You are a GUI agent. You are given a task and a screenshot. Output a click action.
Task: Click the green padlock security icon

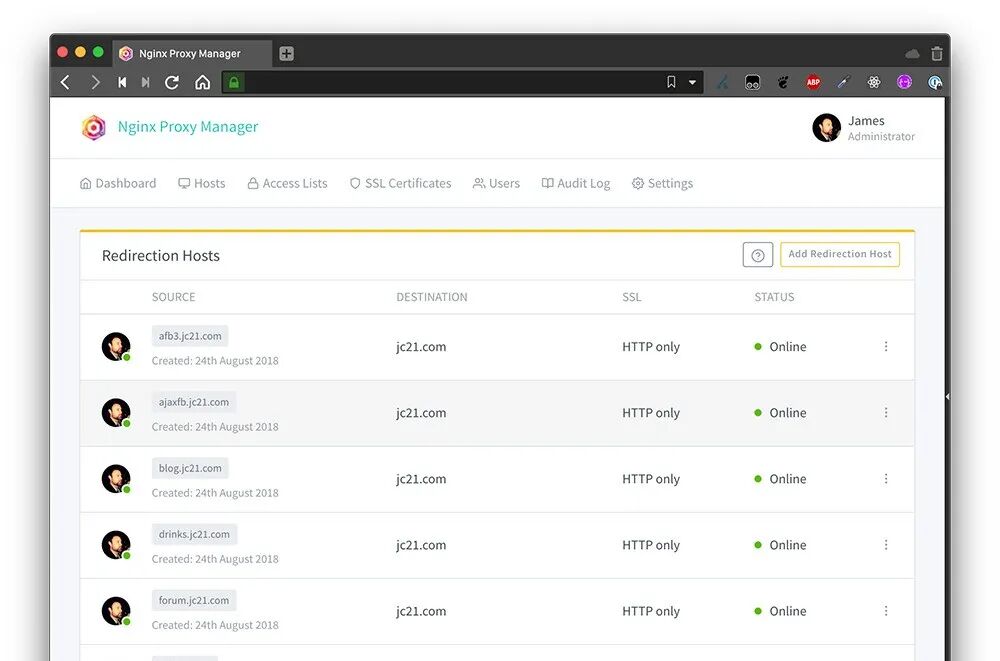coord(233,82)
